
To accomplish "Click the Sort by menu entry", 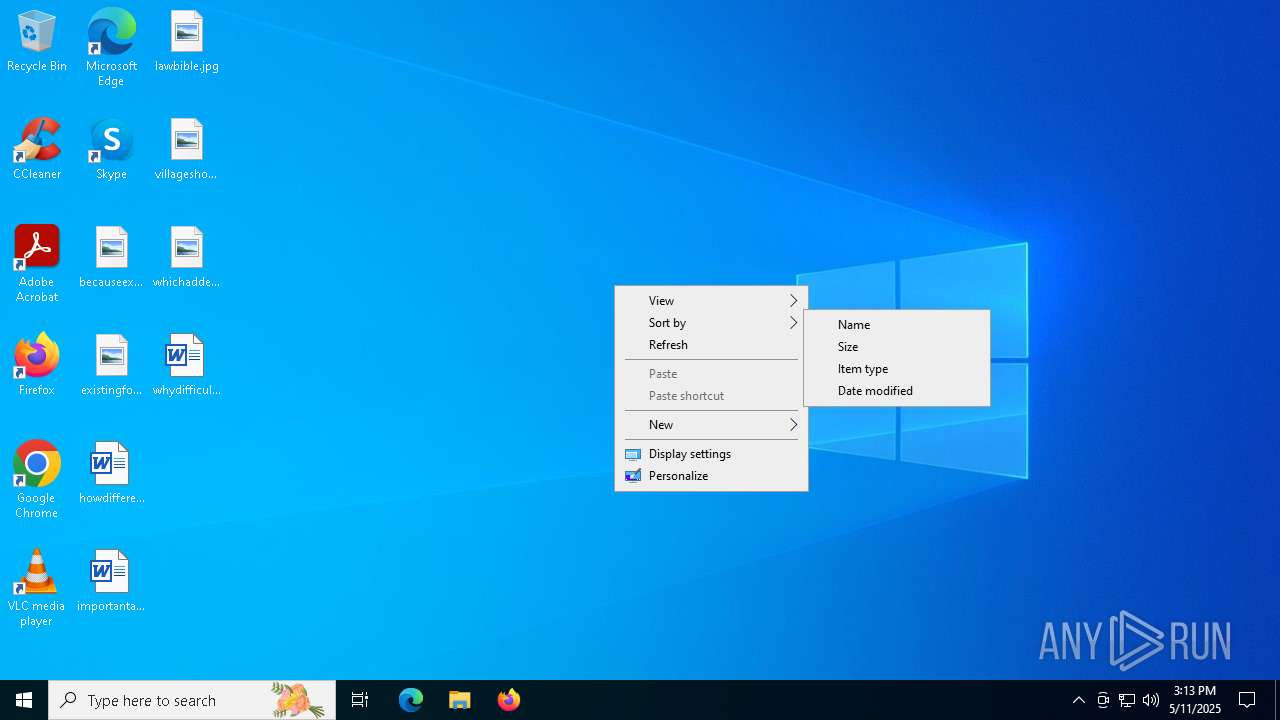I will (711, 323).
